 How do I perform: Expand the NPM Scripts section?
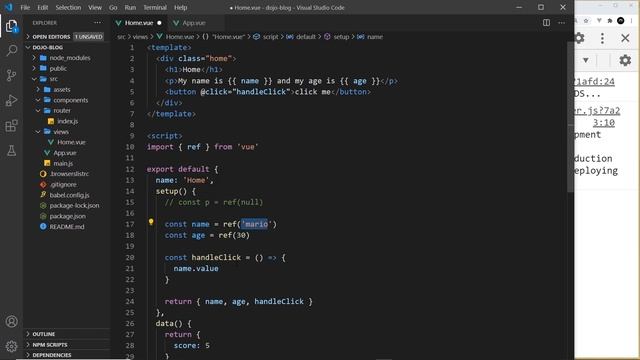[x=67, y=344]
